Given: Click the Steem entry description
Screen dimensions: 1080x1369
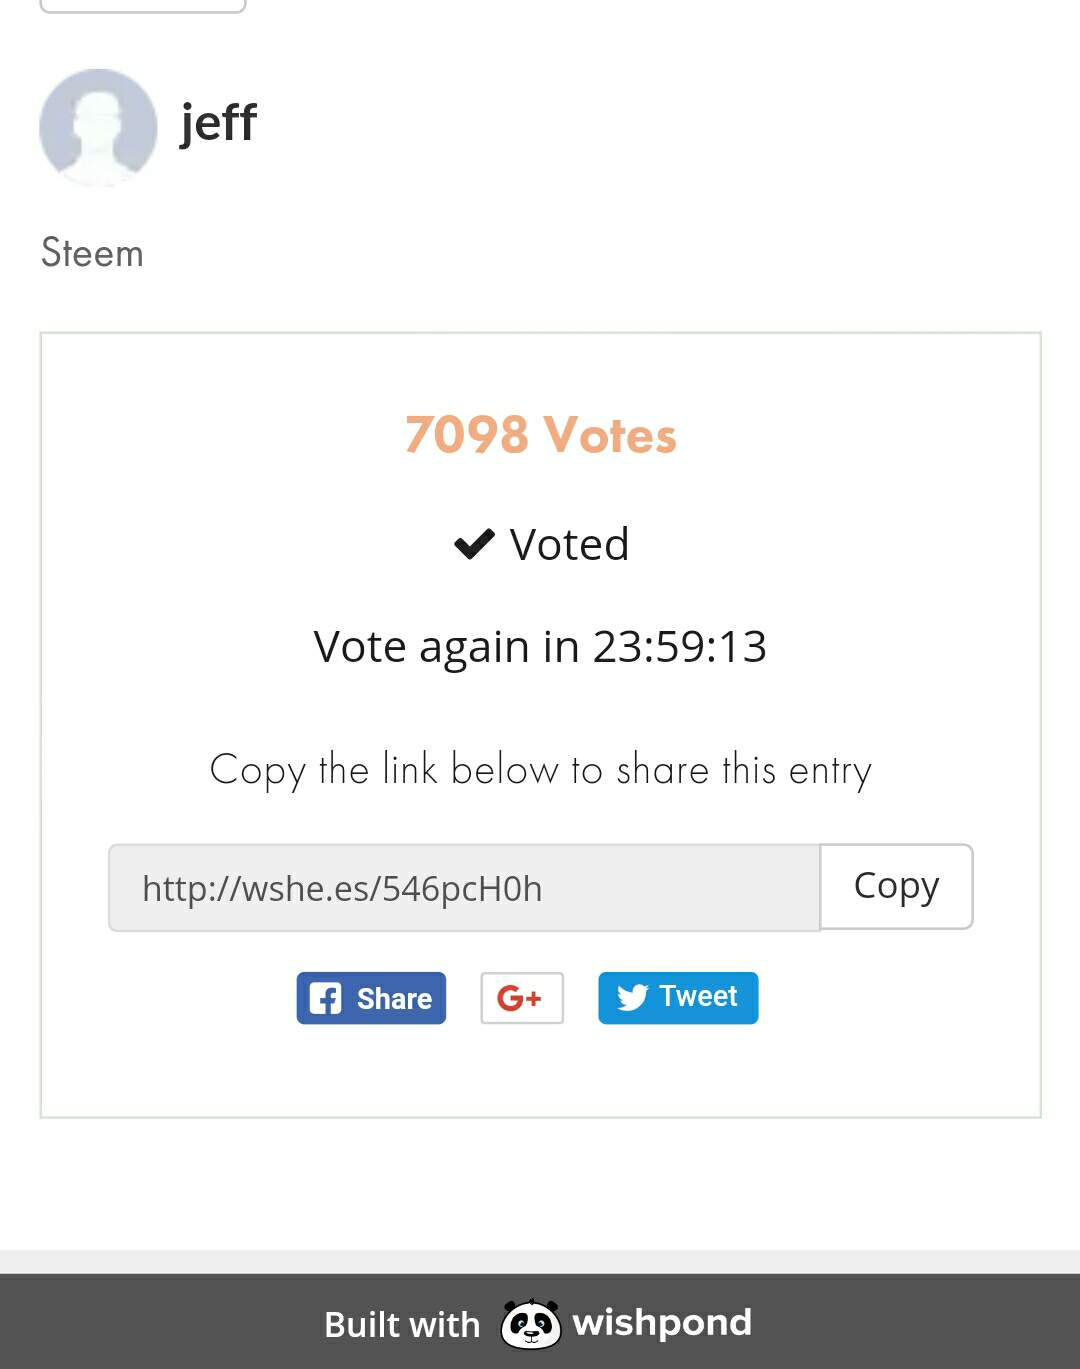Looking at the screenshot, I should tap(92, 253).
